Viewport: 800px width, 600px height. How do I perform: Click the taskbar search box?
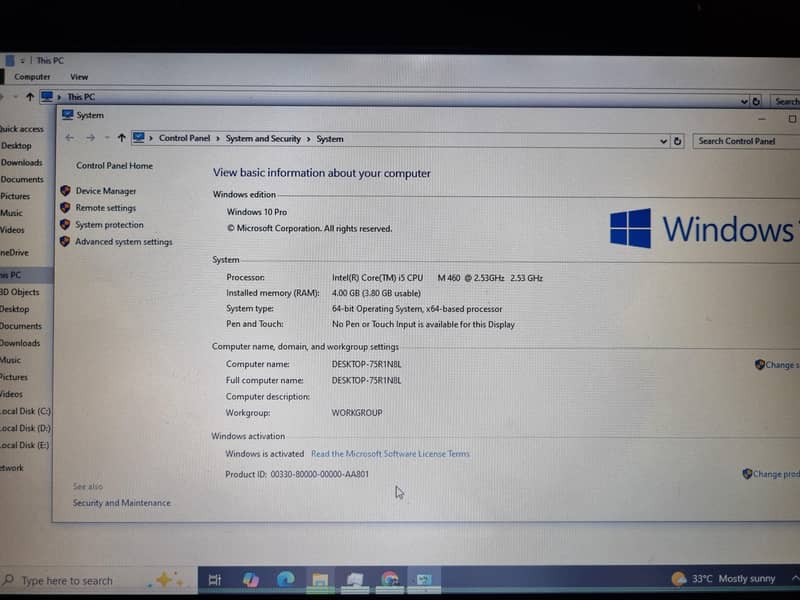(x=97, y=580)
